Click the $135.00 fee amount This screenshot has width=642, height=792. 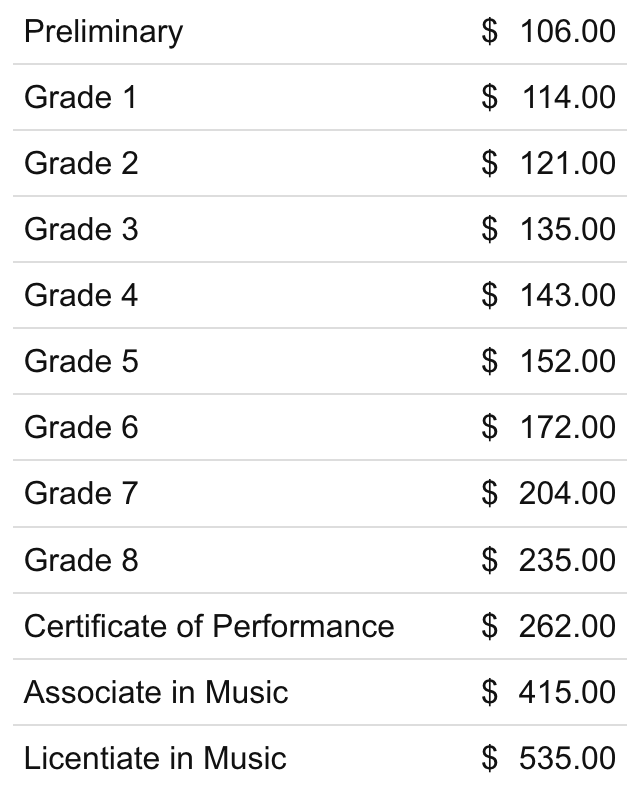tap(548, 230)
